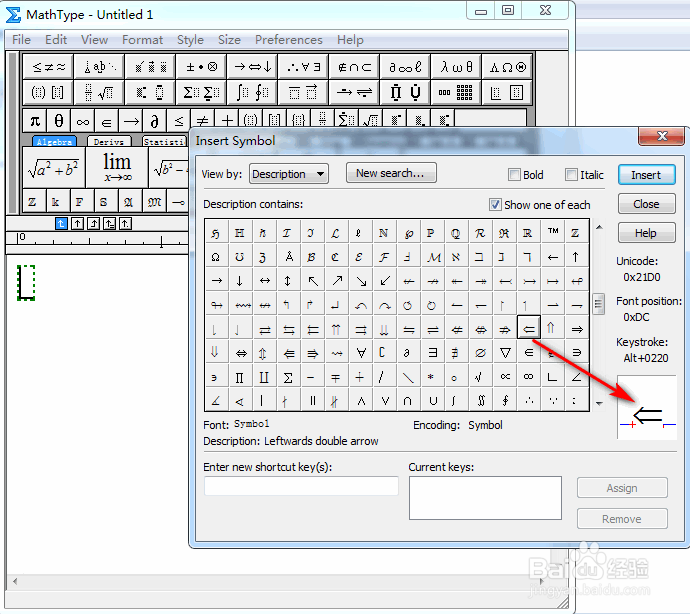690x614 pixels.
Task: Open the Size menu
Action: [x=229, y=40]
